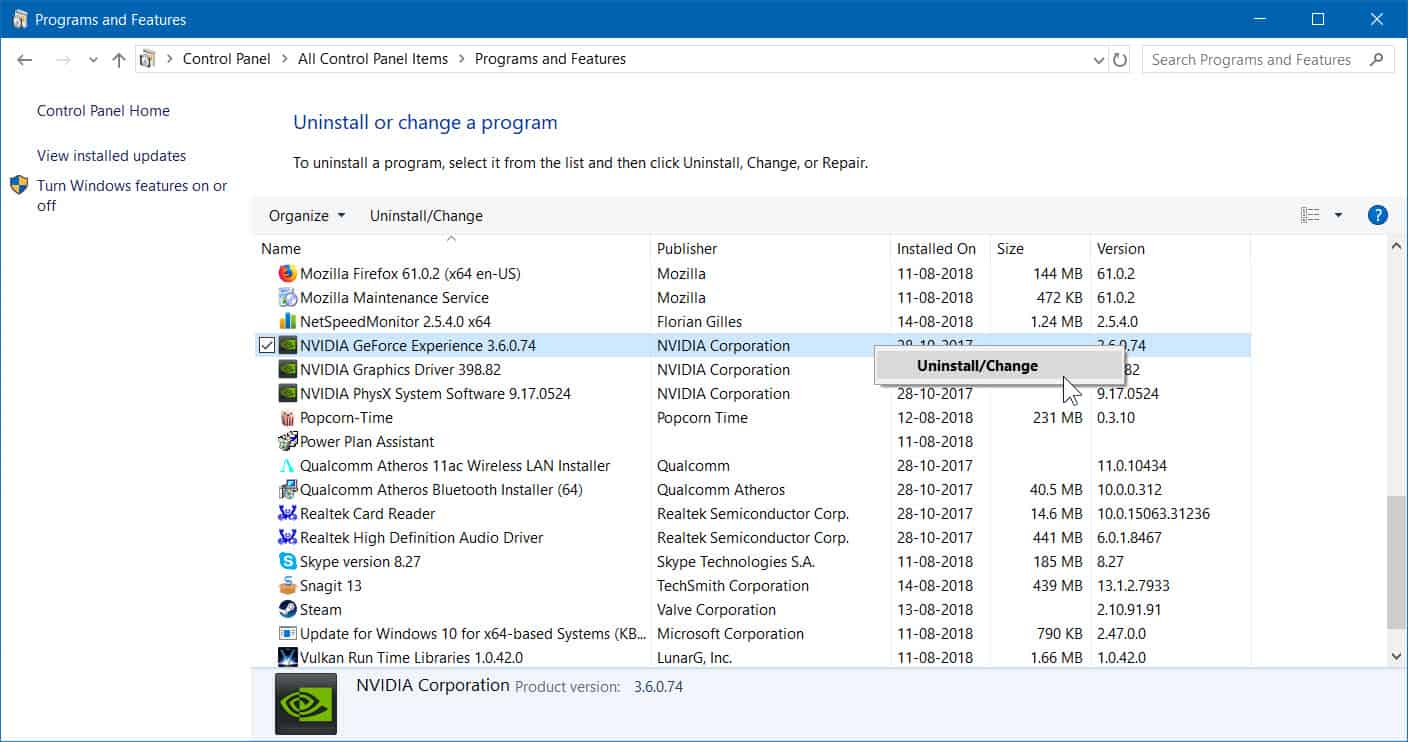This screenshot has height=742, width=1408.
Task: Click the NVIDIA Graphics Driver icon
Action: pos(288,369)
